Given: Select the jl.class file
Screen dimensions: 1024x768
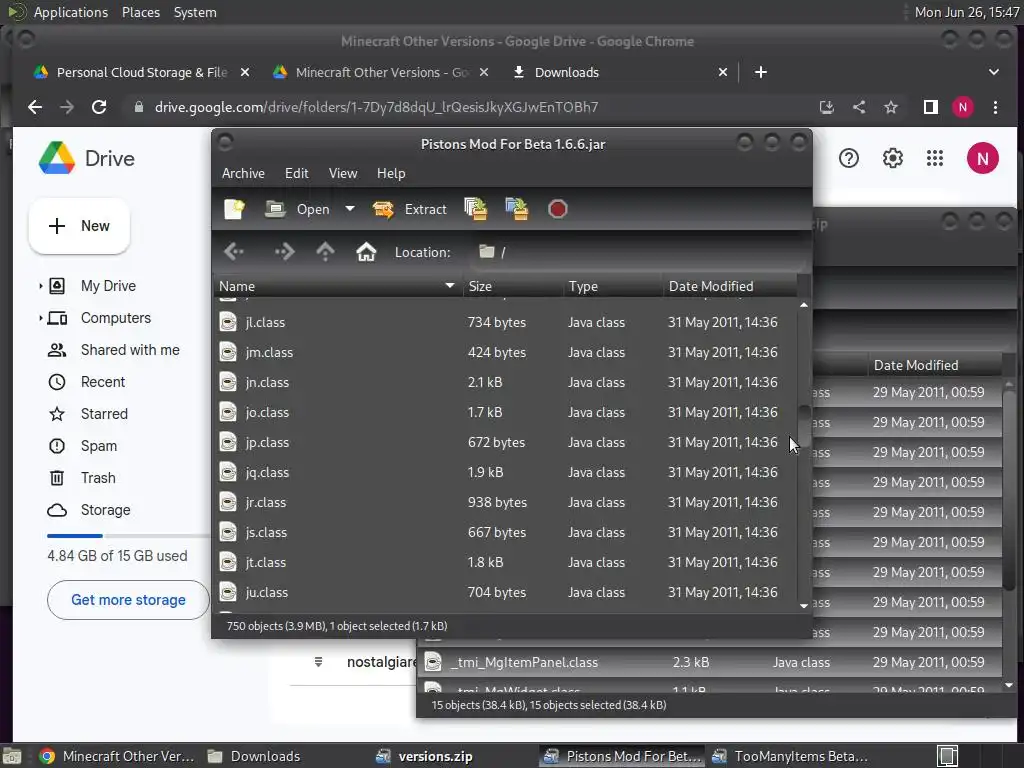Looking at the screenshot, I should pos(505,322).
